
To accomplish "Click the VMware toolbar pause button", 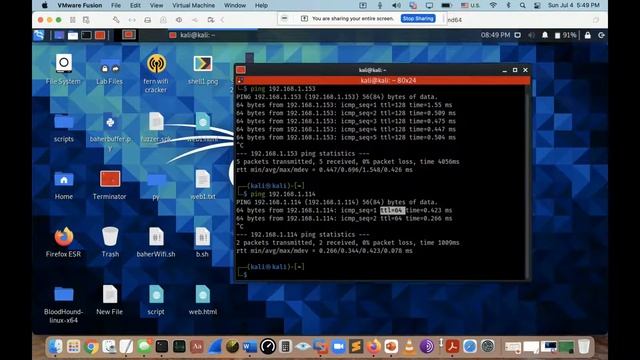I will click(73, 20).
